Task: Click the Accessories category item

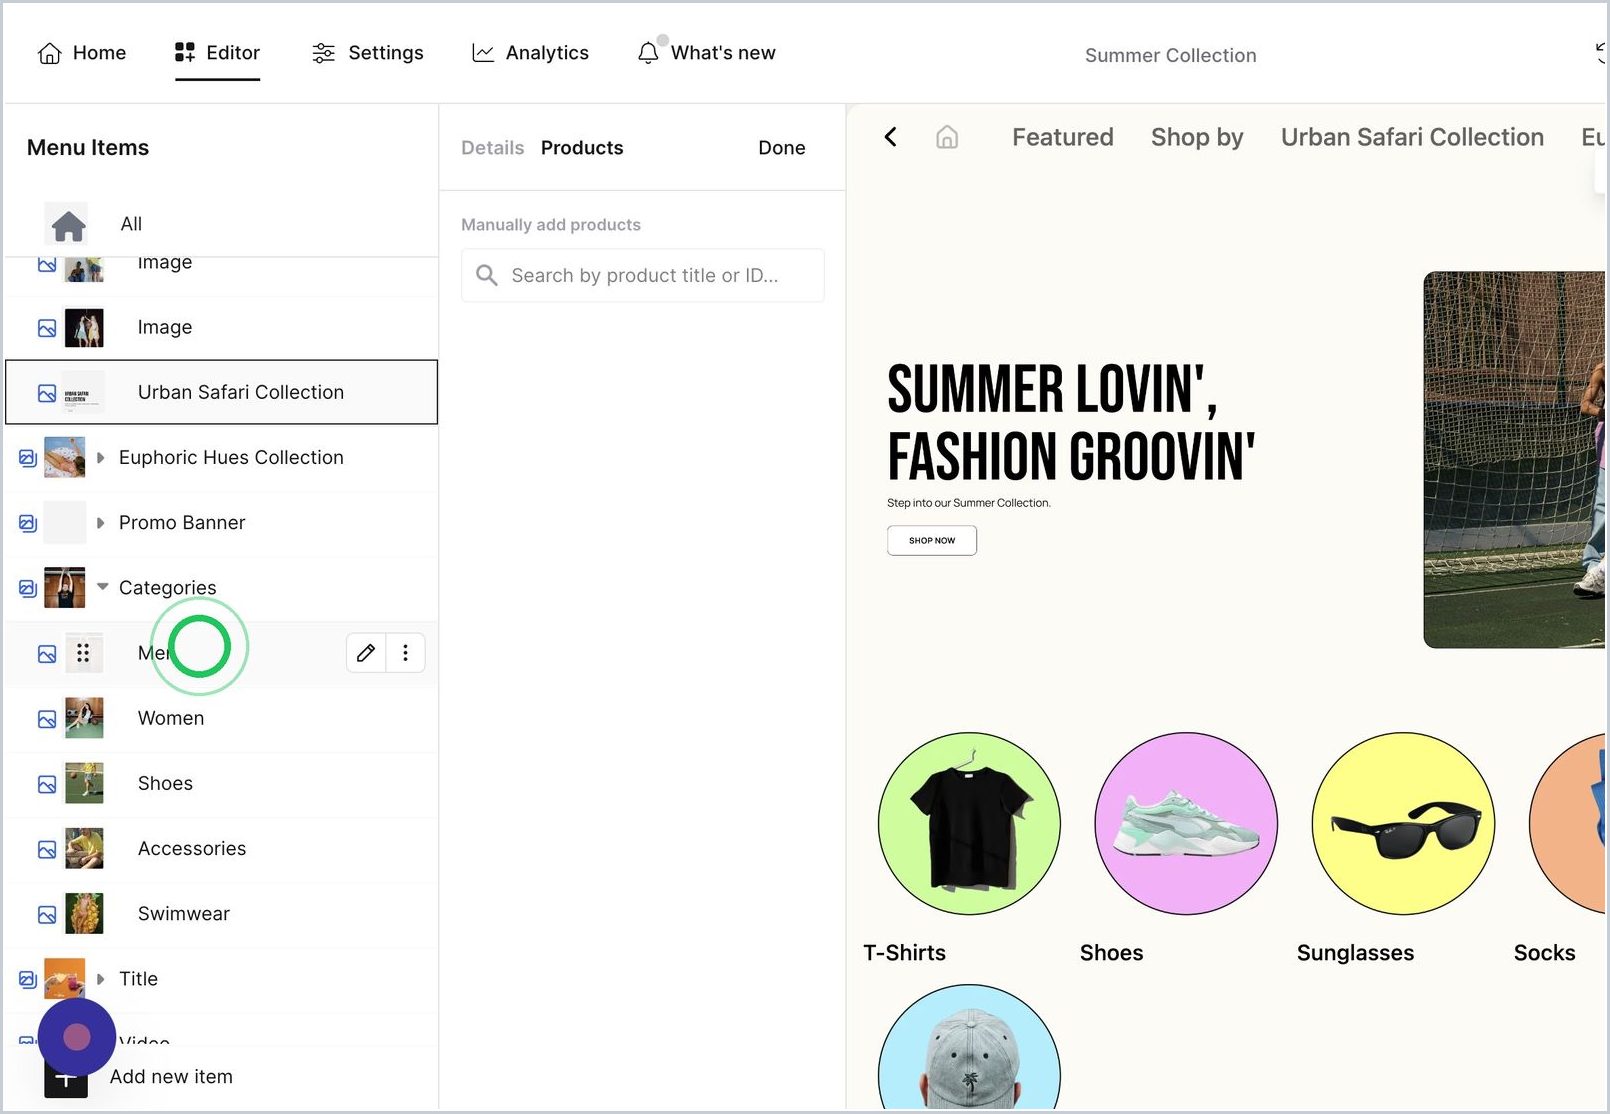Action: click(222, 849)
